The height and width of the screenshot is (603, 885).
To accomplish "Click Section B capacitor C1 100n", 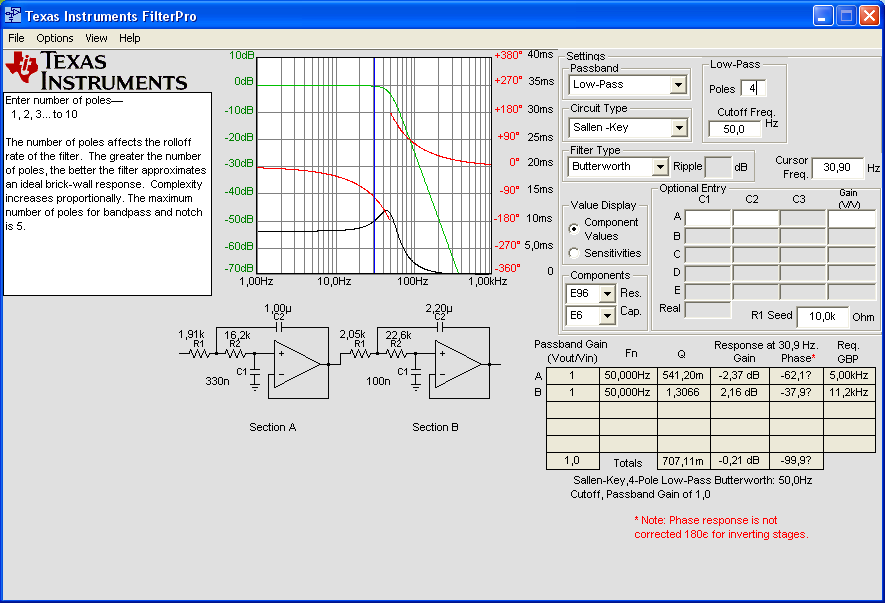I will tap(416, 372).
